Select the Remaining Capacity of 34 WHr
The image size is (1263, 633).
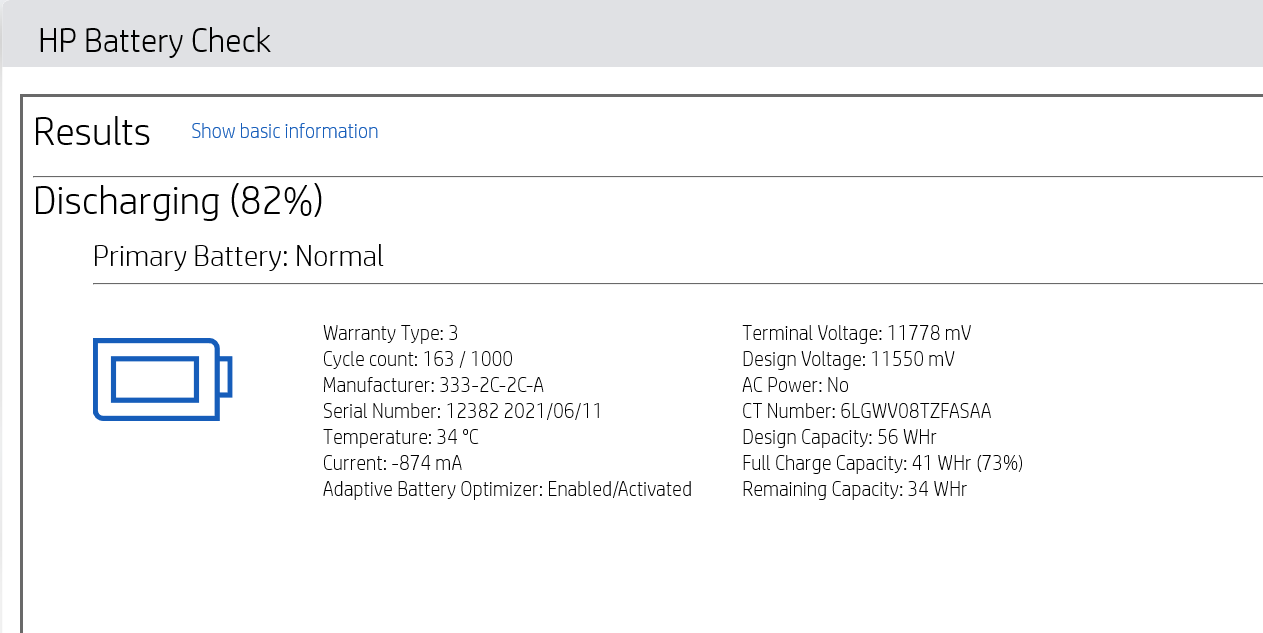[x=854, y=489]
